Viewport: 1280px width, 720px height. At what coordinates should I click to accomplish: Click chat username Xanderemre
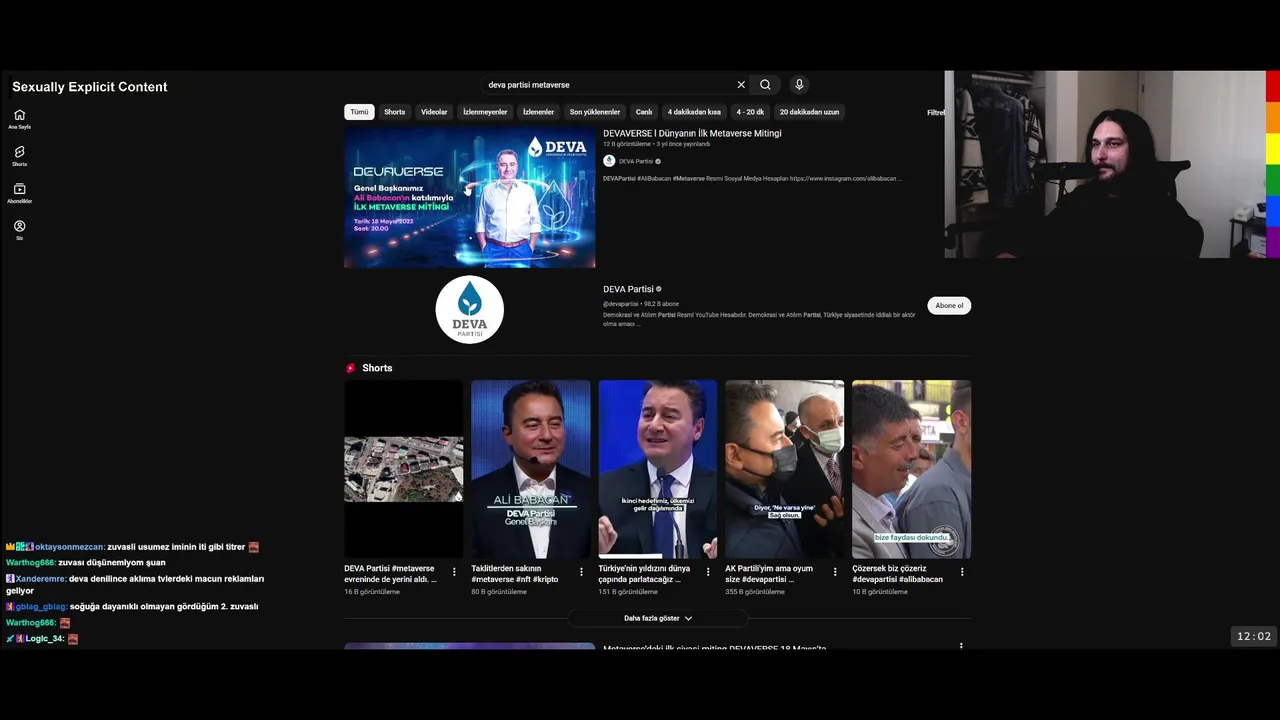[41, 579]
